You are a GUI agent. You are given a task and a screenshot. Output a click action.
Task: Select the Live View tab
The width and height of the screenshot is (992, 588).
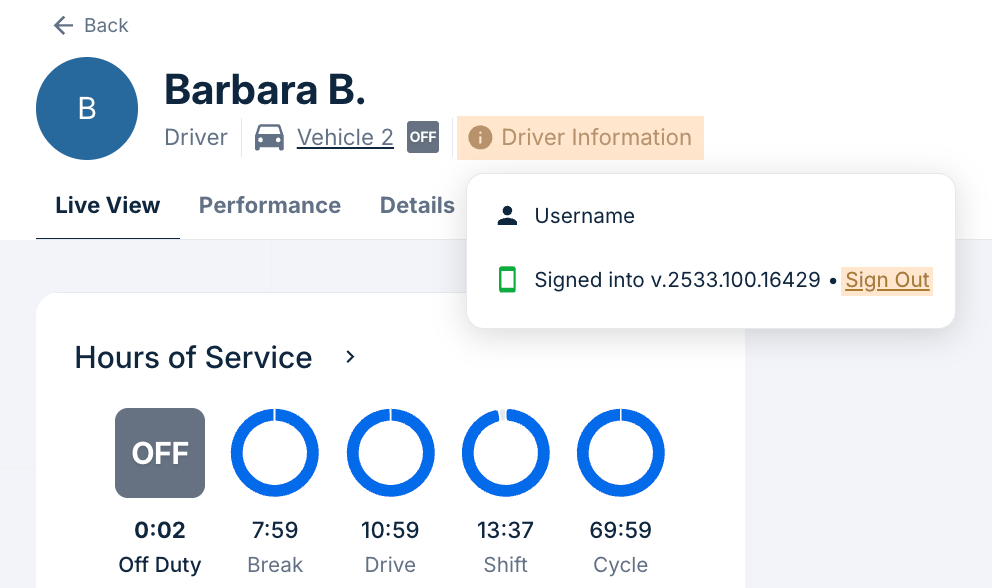click(107, 205)
